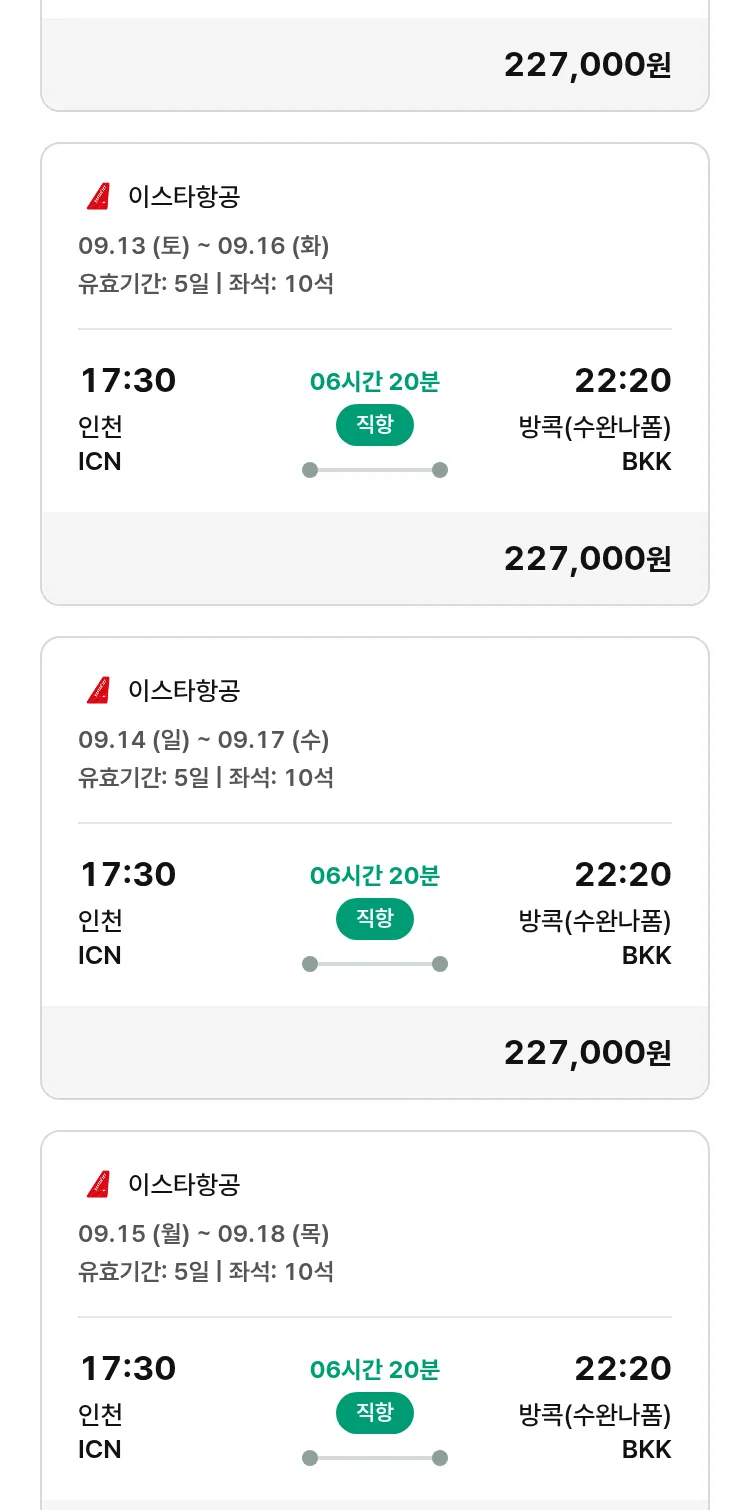Viewport: 750px width, 1510px height.
Task: Click Eastar Jet logo on 09.15 flight
Action: coord(98,1184)
